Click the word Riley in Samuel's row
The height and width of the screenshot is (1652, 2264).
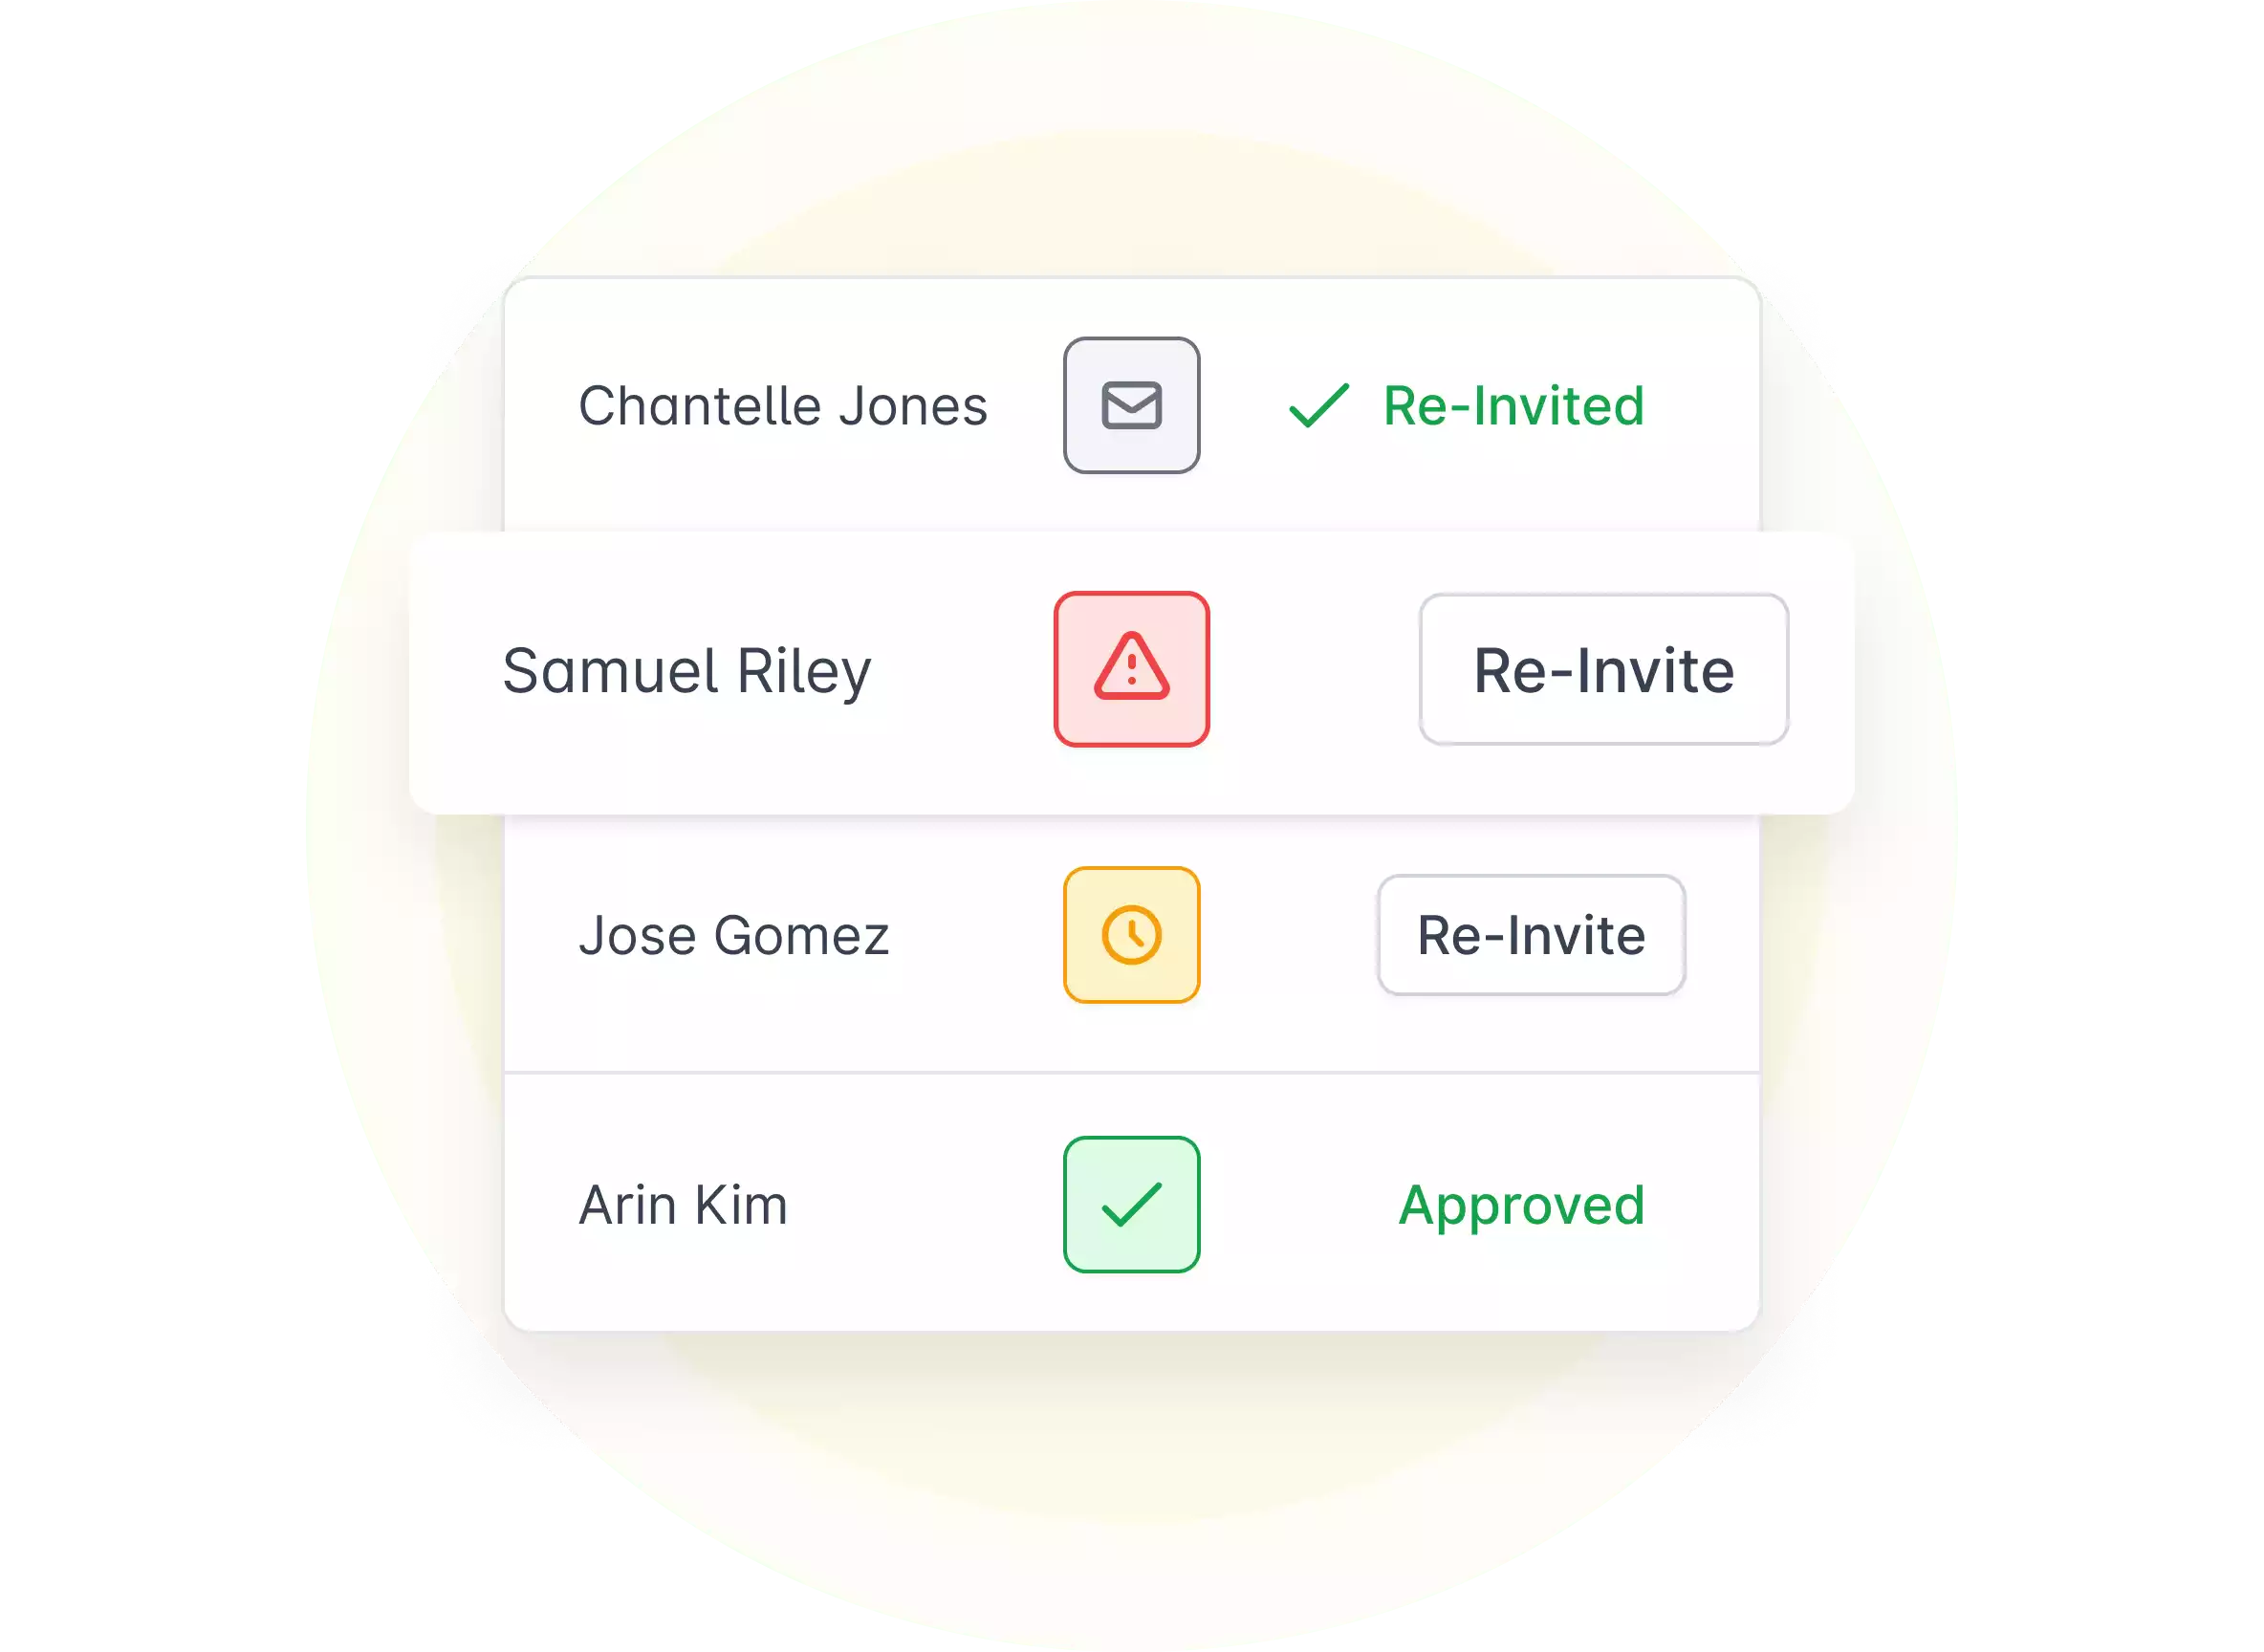pos(804,671)
